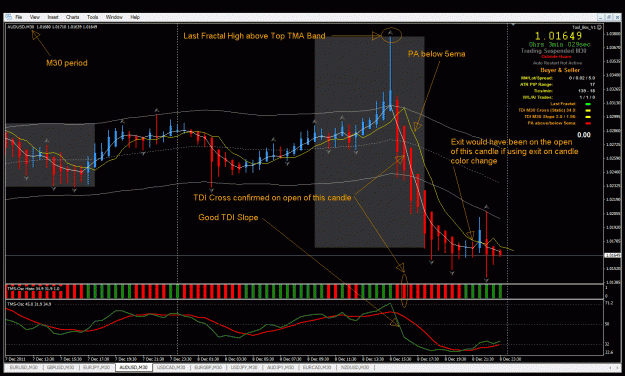Restore down the chart window
625x376 pixels.
pos(609,17)
